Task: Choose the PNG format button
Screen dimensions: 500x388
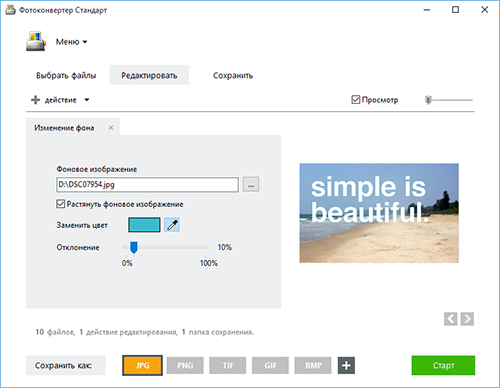Action: 185,365
